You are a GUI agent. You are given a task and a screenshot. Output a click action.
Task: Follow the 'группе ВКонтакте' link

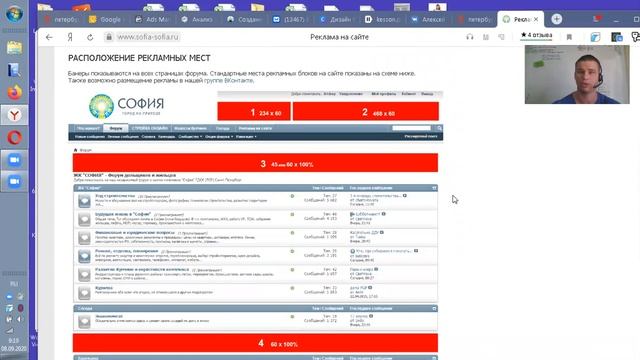(229, 80)
